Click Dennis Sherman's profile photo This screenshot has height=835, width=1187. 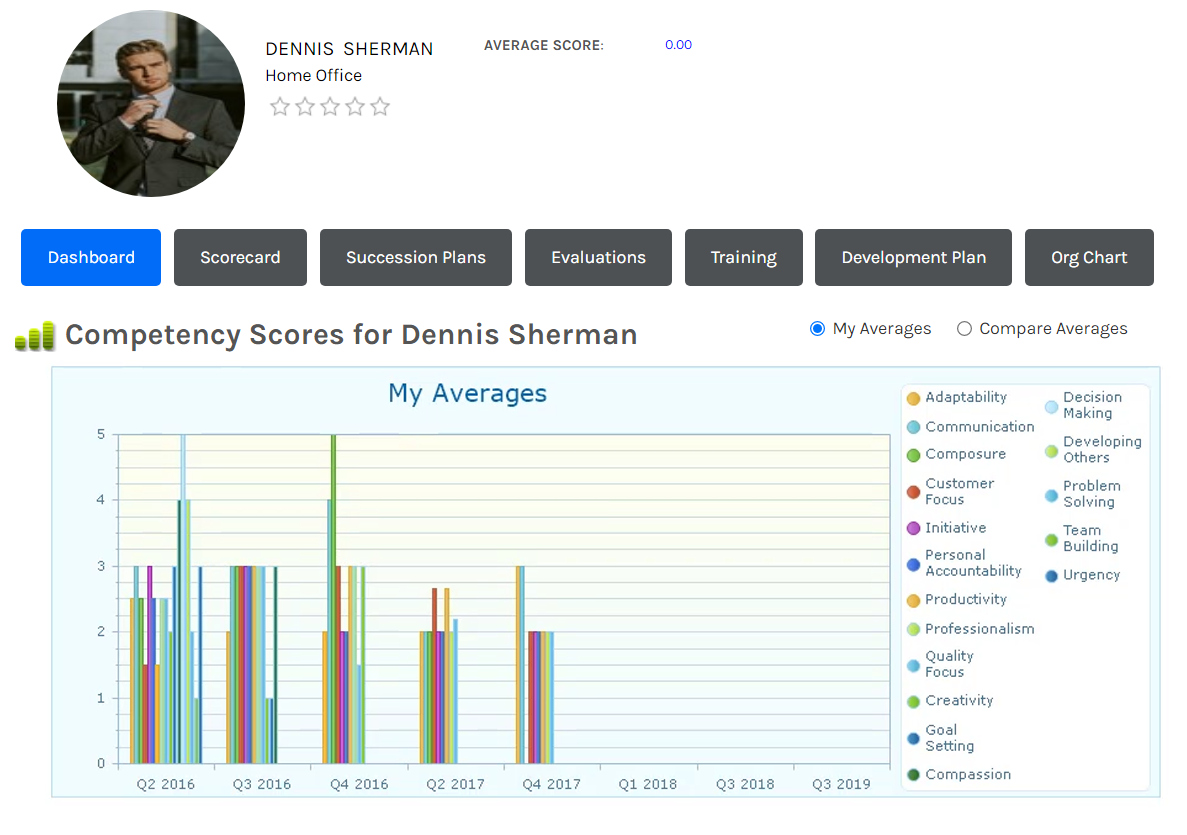pos(151,104)
